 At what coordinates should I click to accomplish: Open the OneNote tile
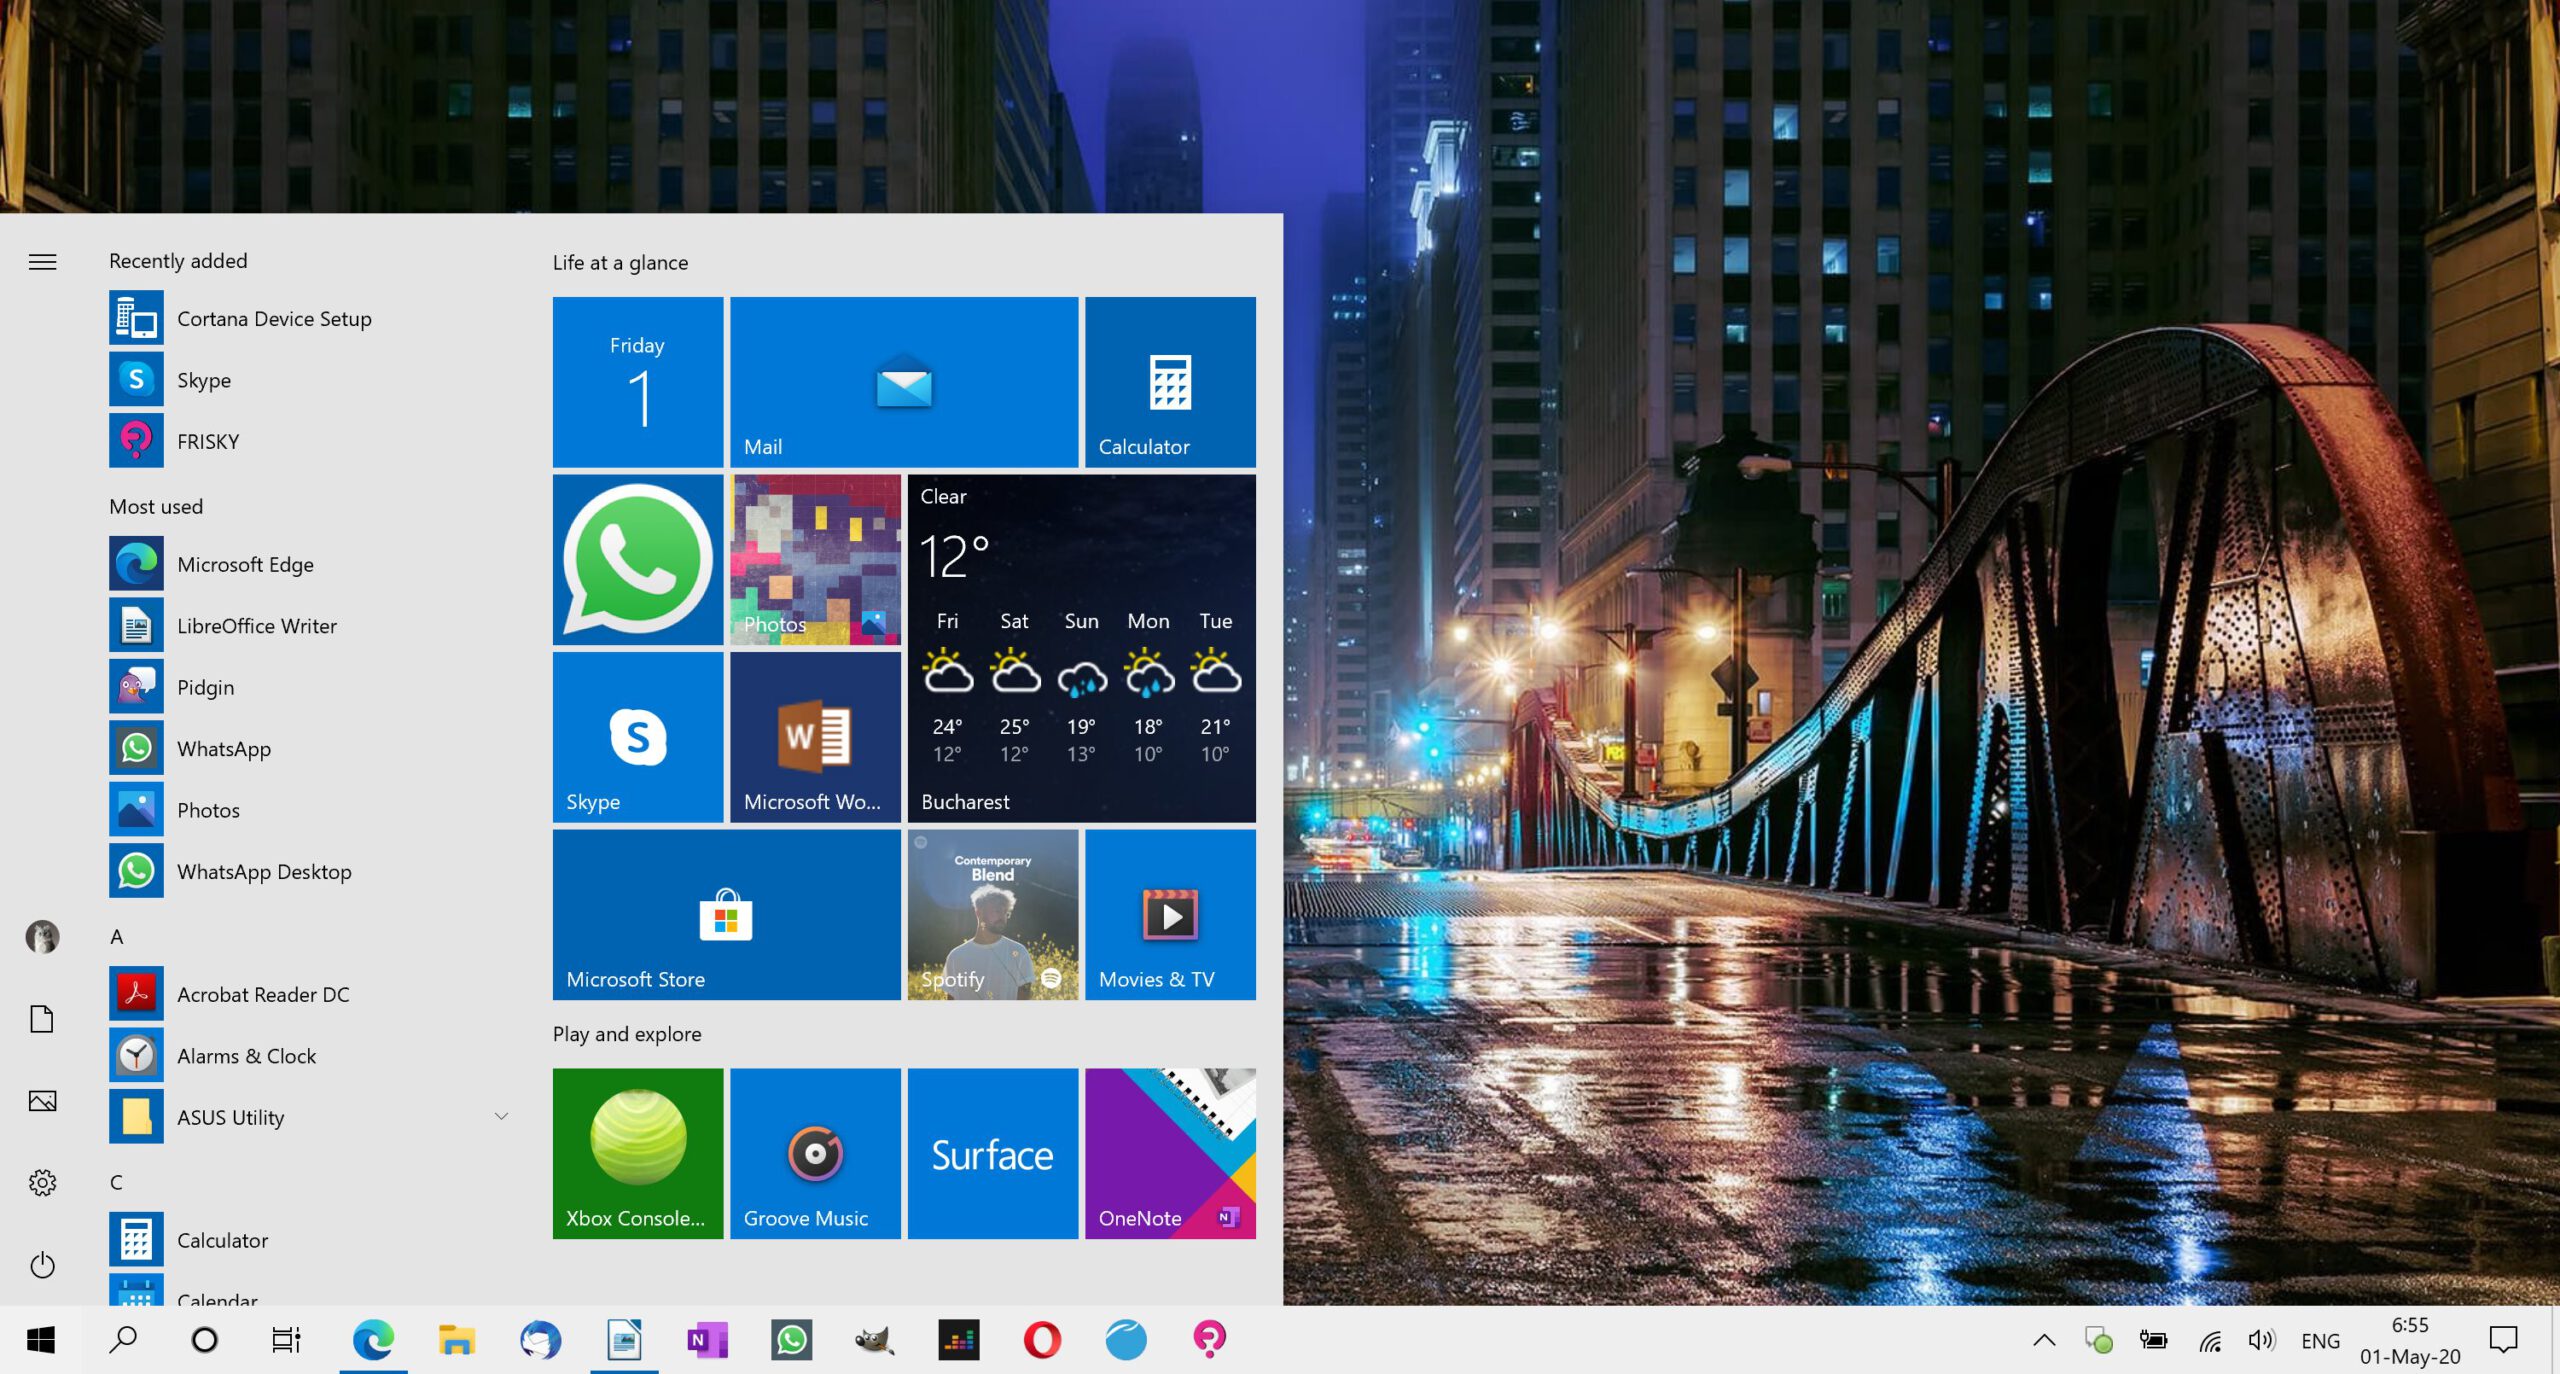coord(1170,1154)
